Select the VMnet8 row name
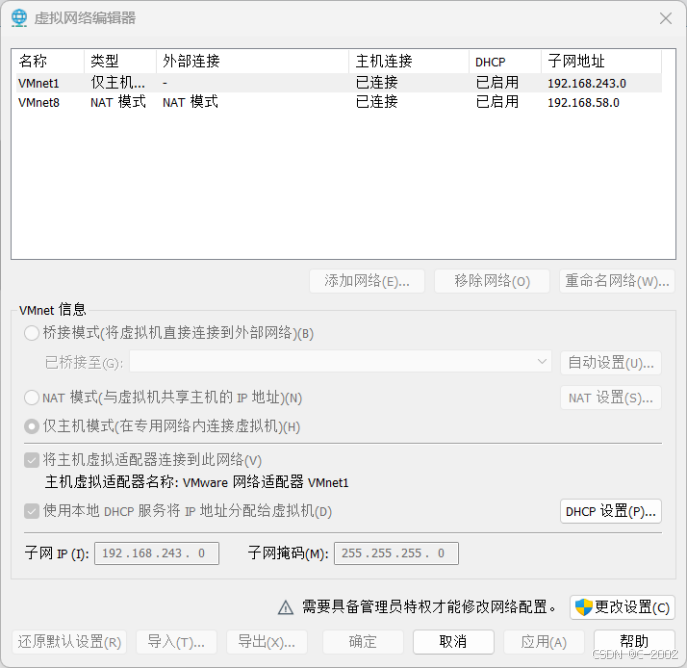The height and width of the screenshot is (668, 688). tap(39, 102)
